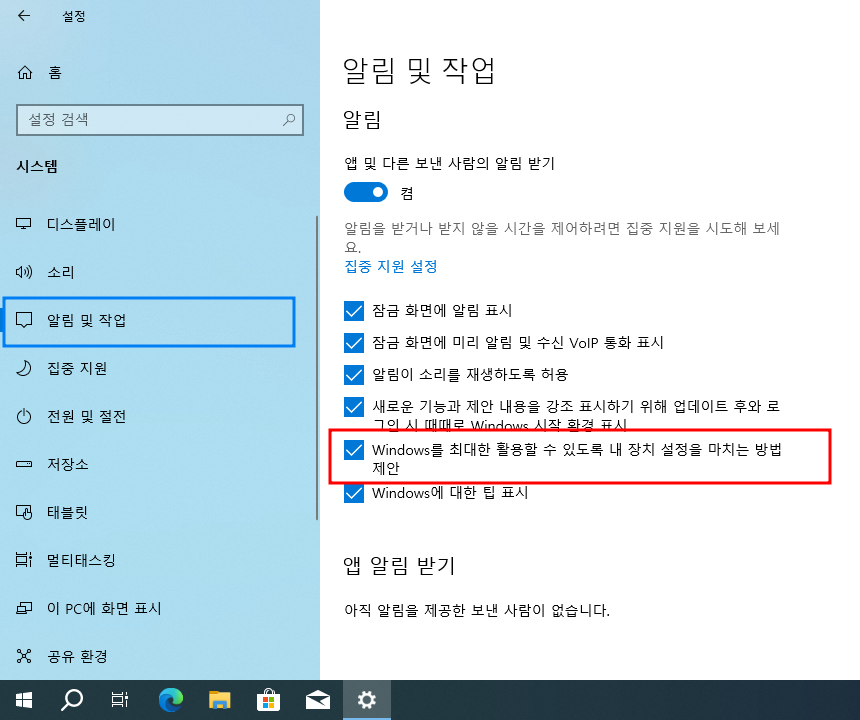Go back using the arrow icon
Screen dimensions: 860x720
[24, 16]
